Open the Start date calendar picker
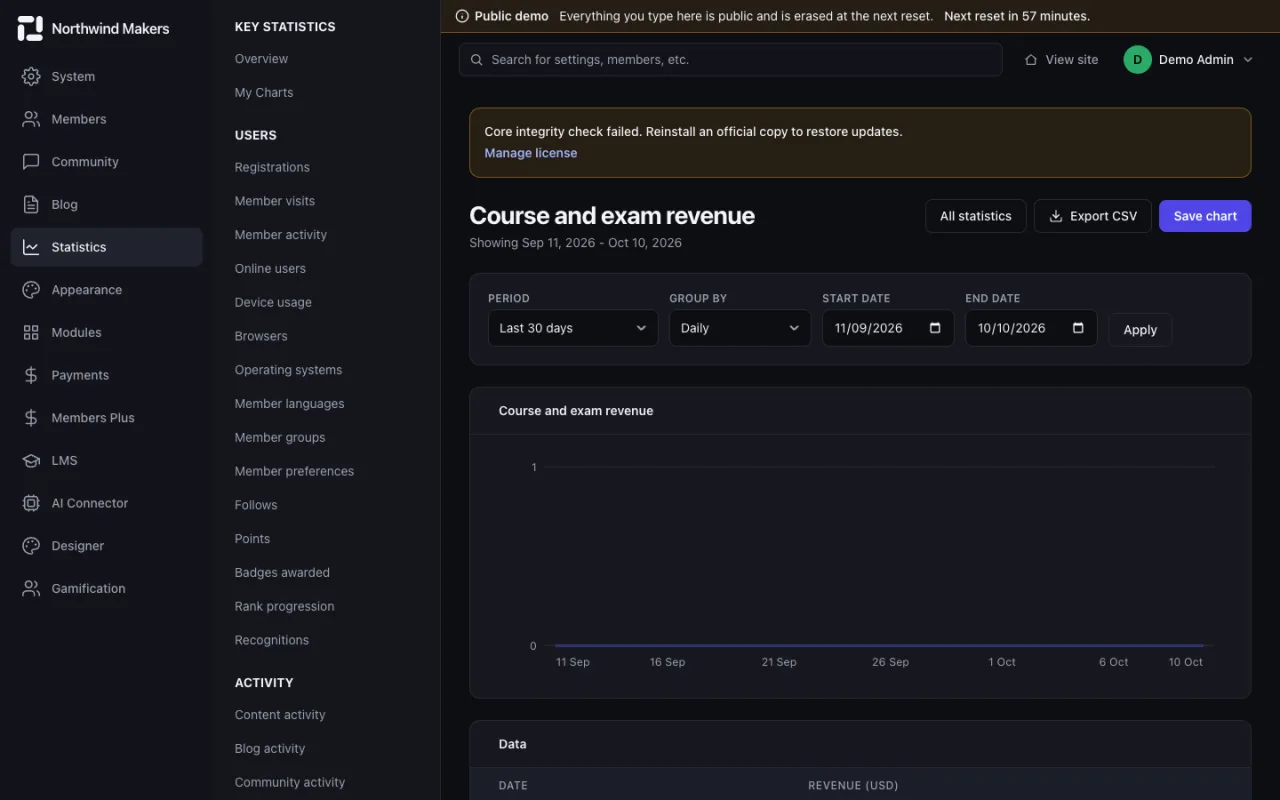The image size is (1280, 800). click(x=935, y=328)
